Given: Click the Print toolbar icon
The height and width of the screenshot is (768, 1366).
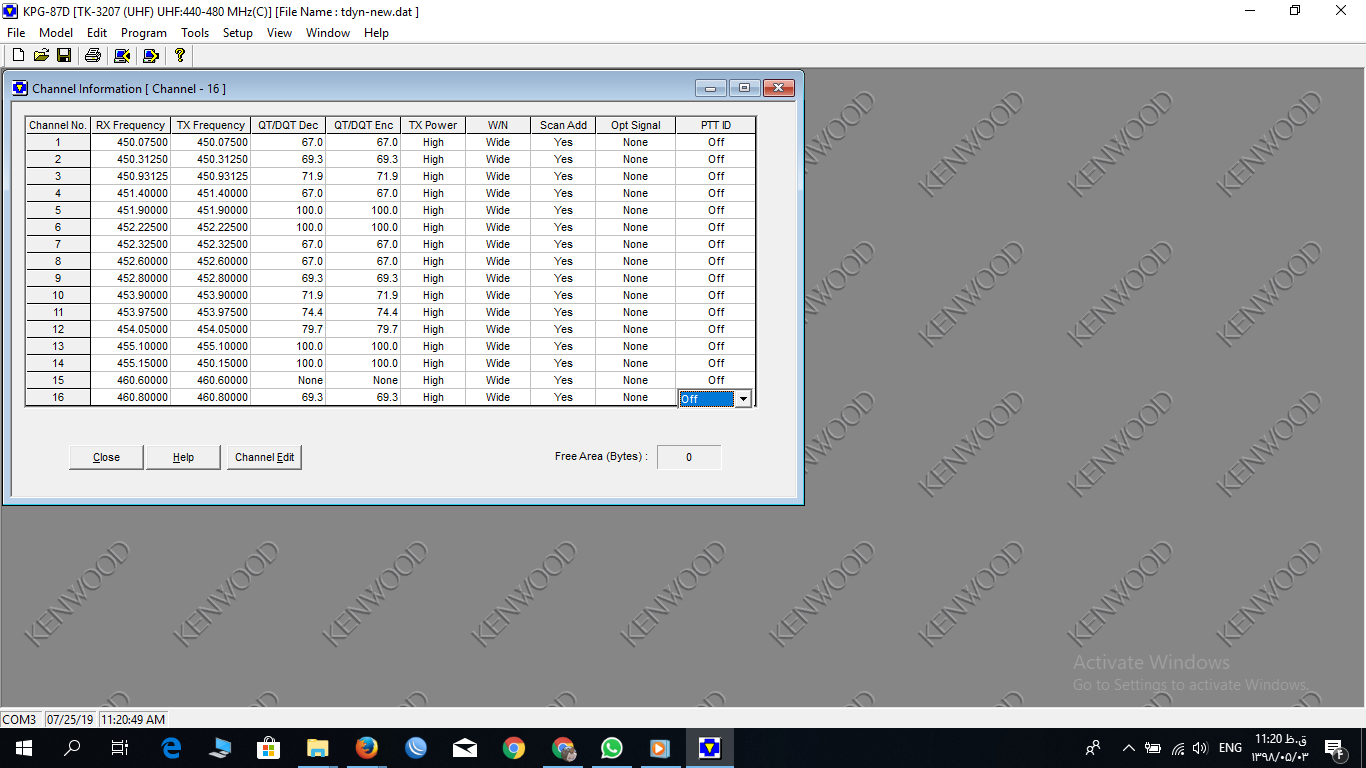Looking at the screenshot, I should [x=93, y=55].
